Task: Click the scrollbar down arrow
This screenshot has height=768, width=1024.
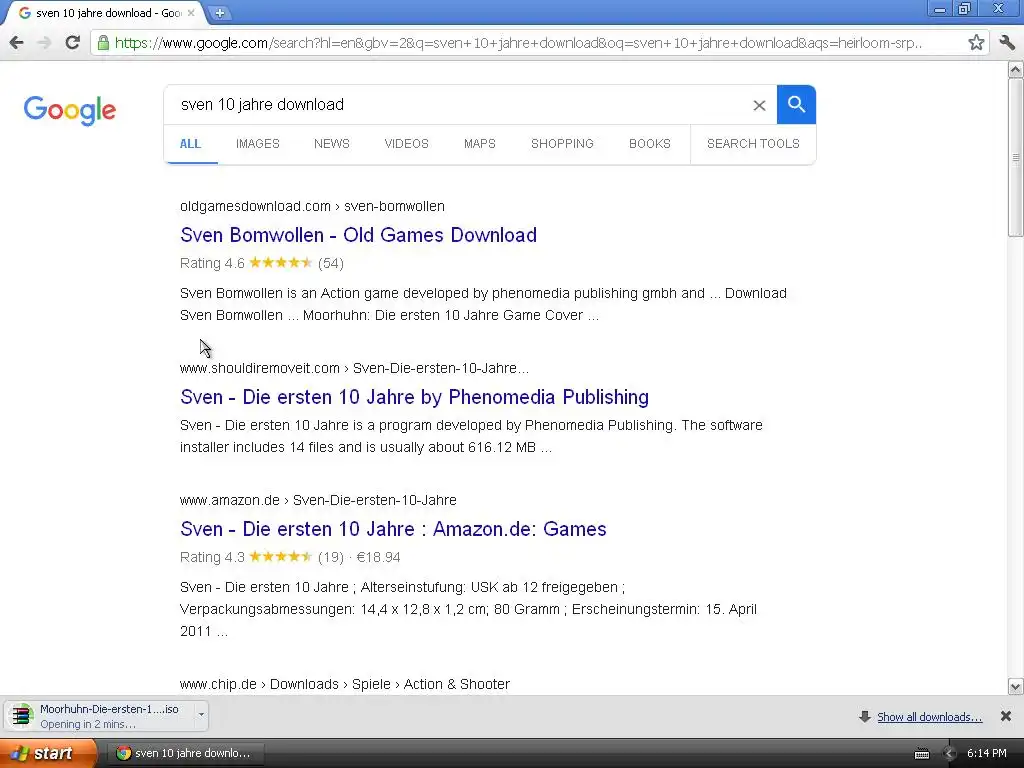Action: (x=1016, y=686)
